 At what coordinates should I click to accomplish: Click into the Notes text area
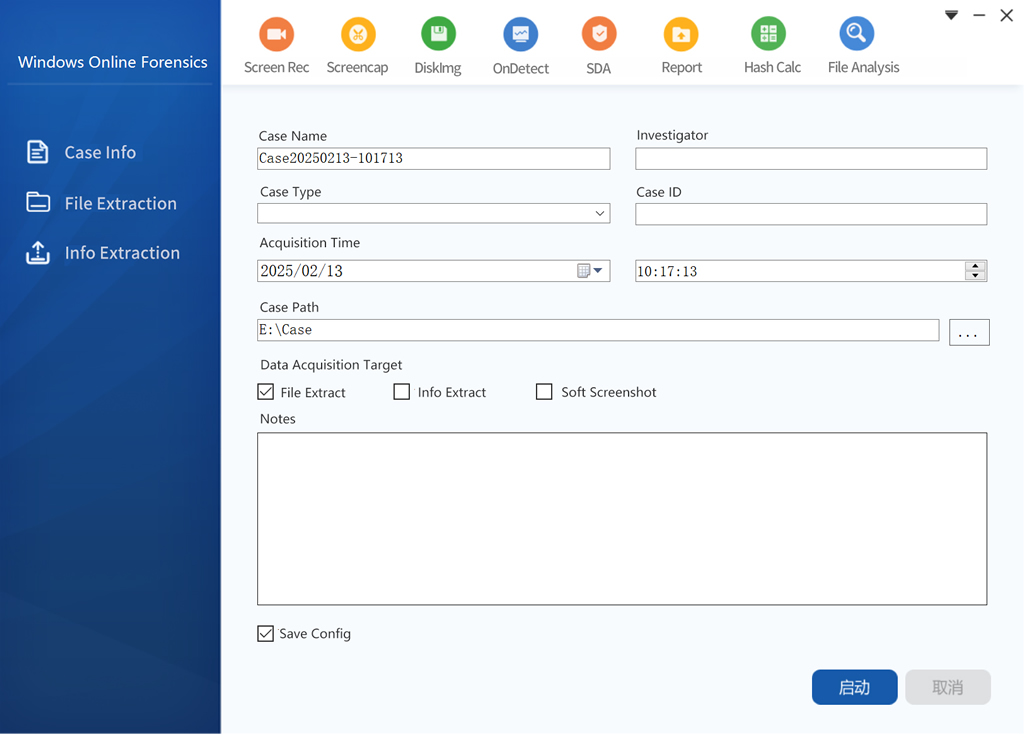point(622,519)
